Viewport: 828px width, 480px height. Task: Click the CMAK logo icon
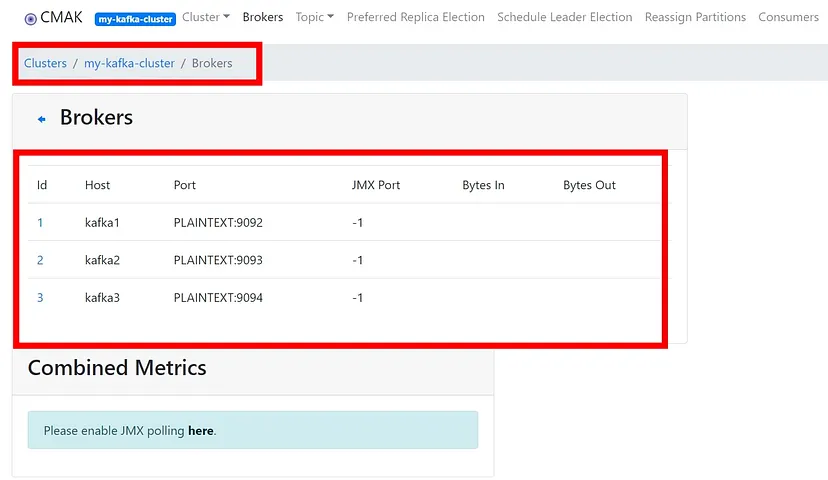(31, 20)
